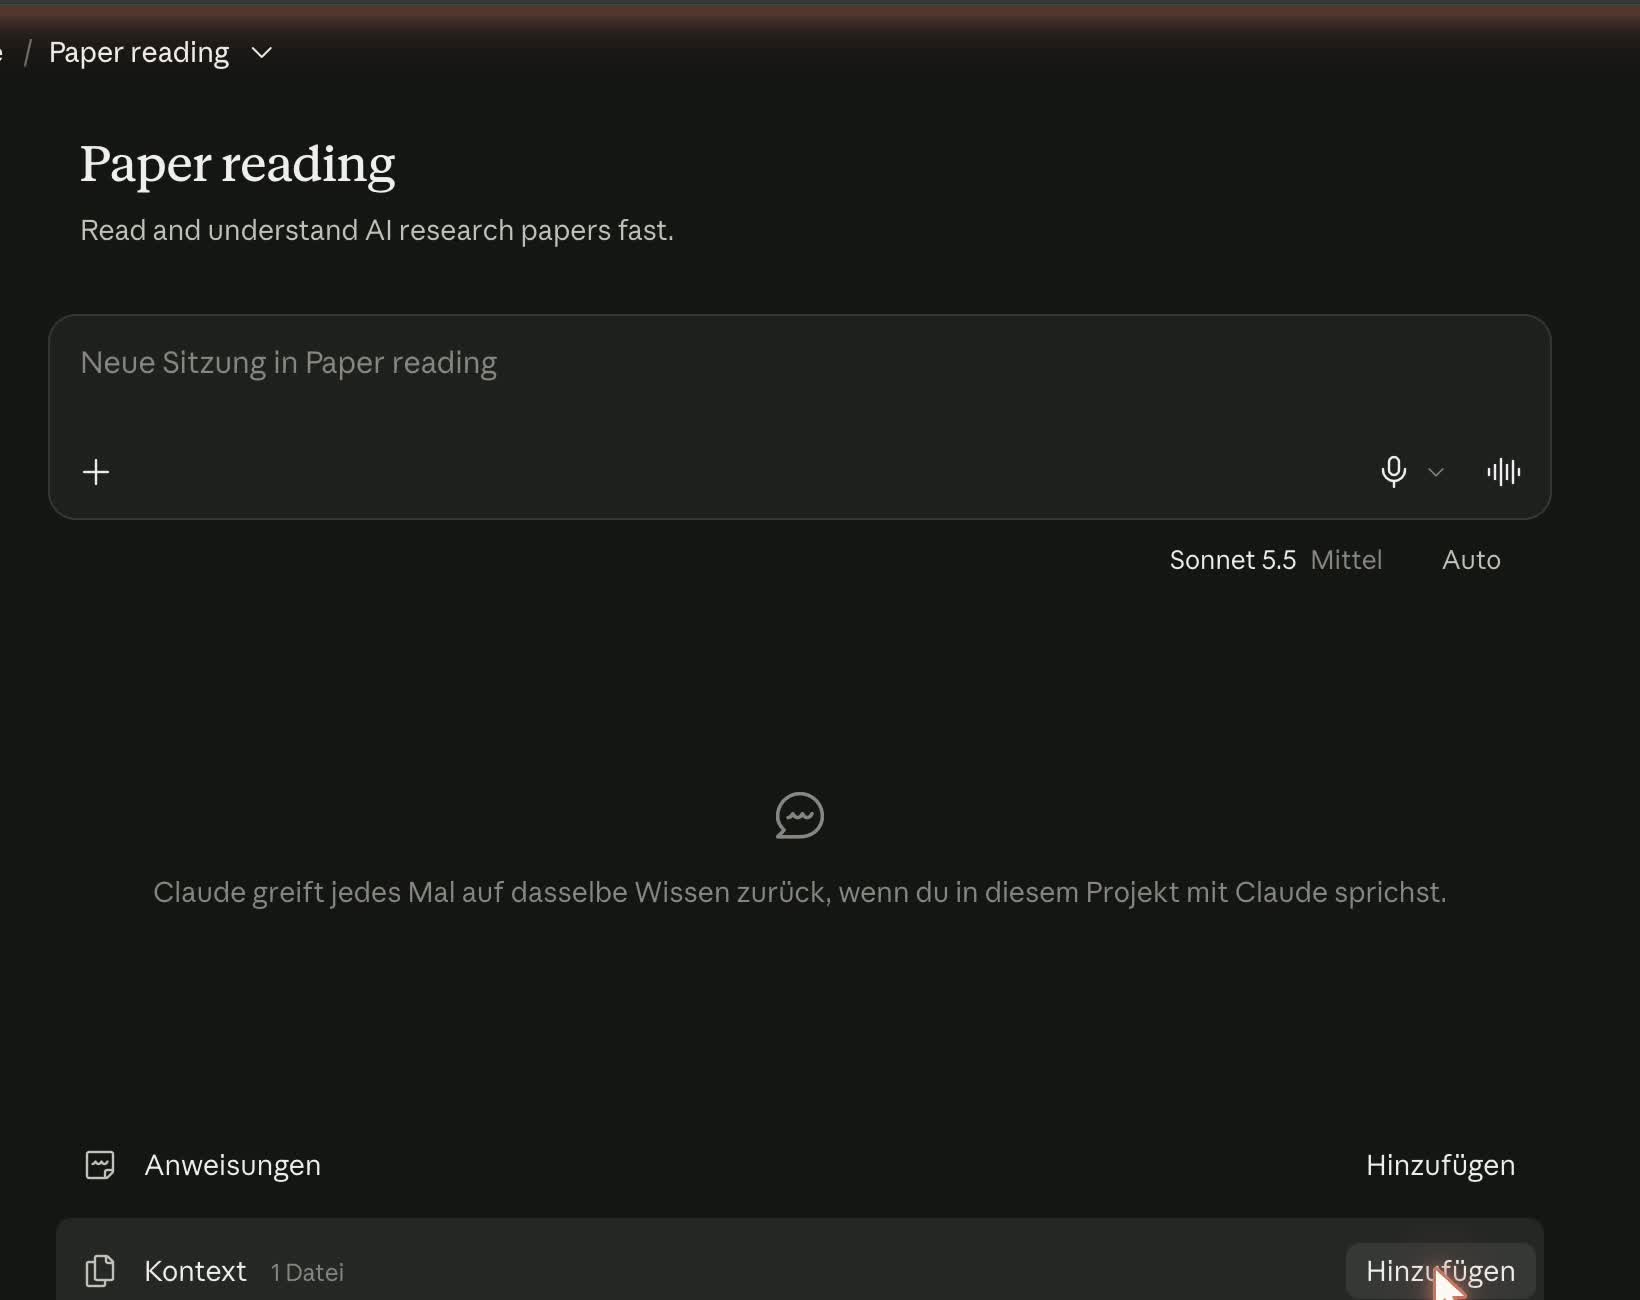Screen dimensions: 1640x1300
Task: Add a file via Kontext Hinzufügen
Action: pos(1440,1271)
